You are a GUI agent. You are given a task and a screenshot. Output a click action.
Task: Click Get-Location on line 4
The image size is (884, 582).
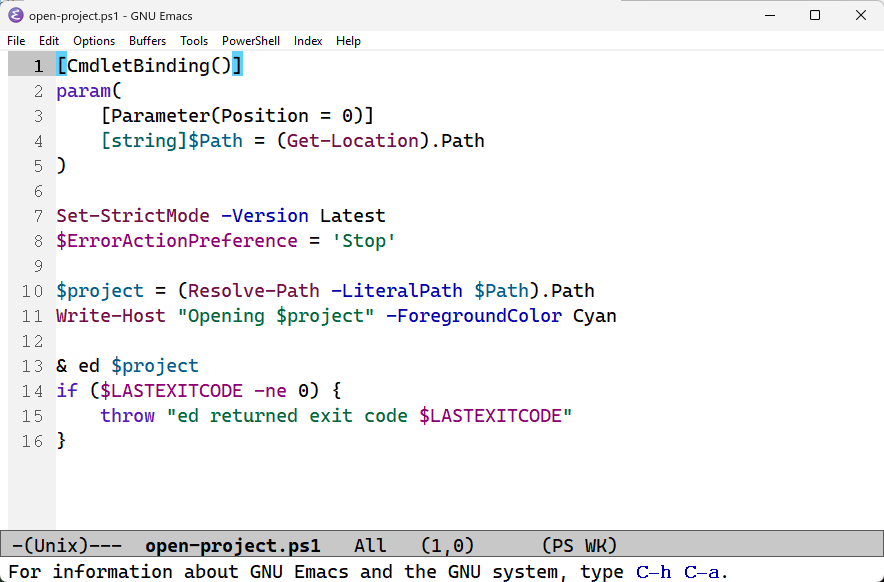[353, 141]
